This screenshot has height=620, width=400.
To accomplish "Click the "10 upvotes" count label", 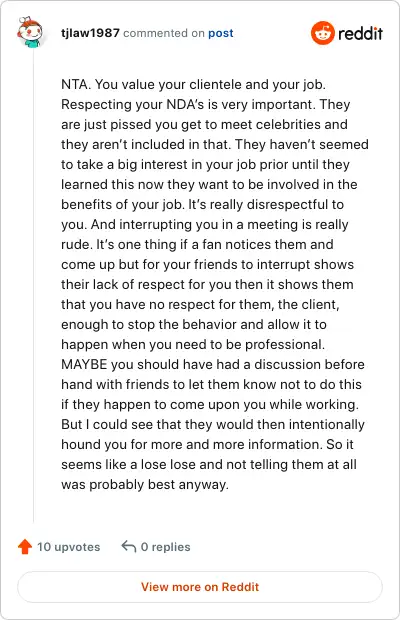I will point(68,547).
